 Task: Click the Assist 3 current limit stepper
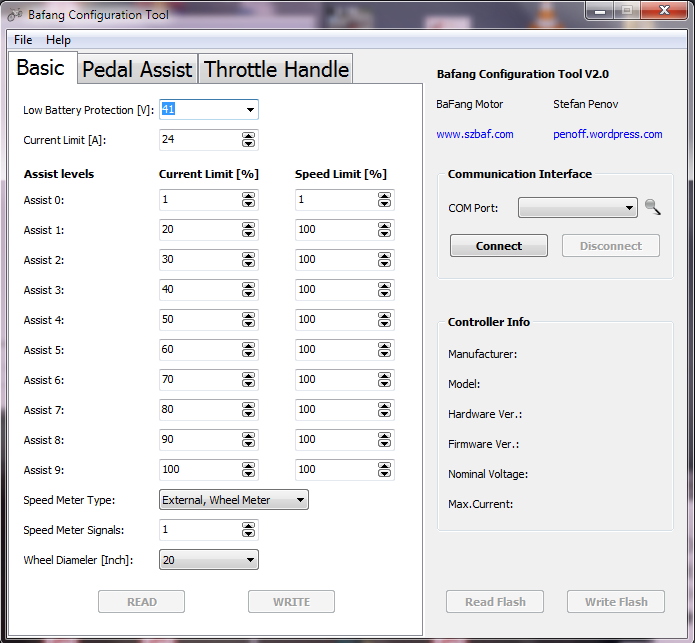[x=248, y=290]
